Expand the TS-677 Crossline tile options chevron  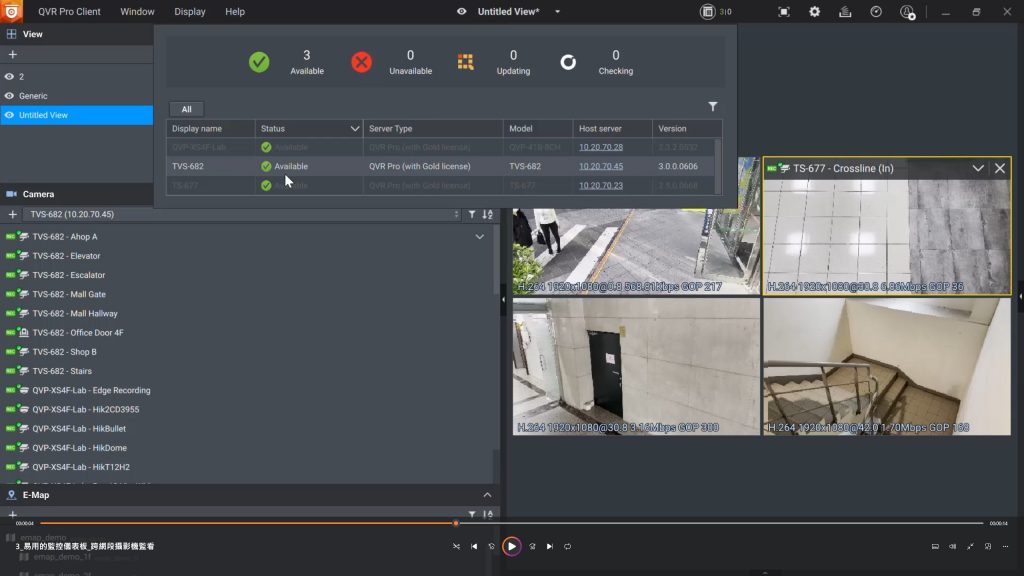[978, 169]
